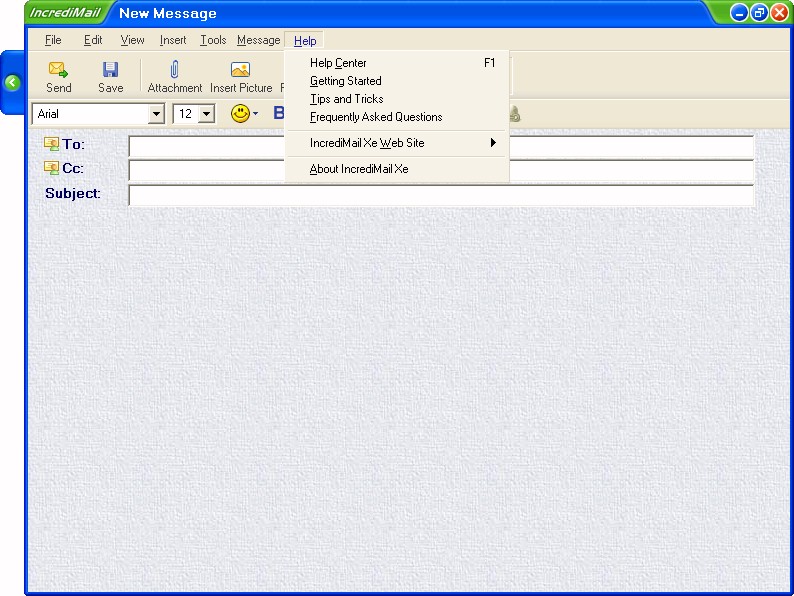Screen dimensions: 794x596
Task: Click the Save floppy disk icon
Action: coord(110,70)
